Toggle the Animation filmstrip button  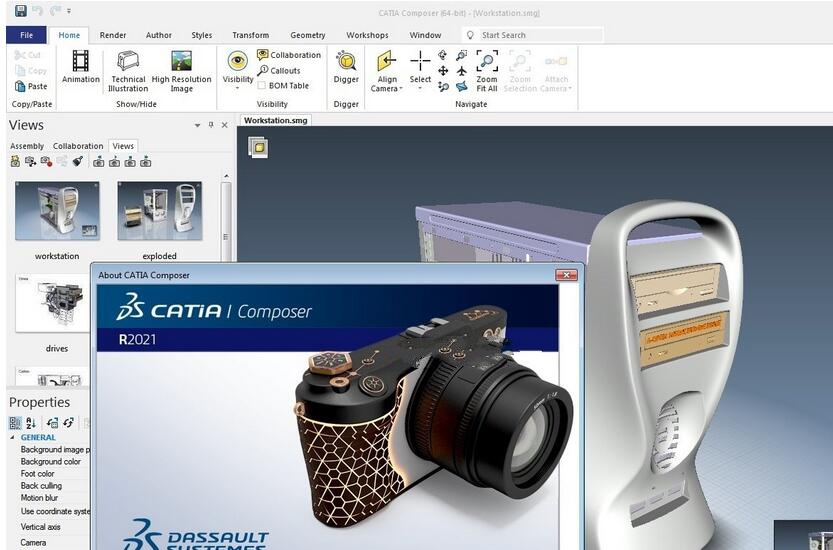(x=81, y=67)
